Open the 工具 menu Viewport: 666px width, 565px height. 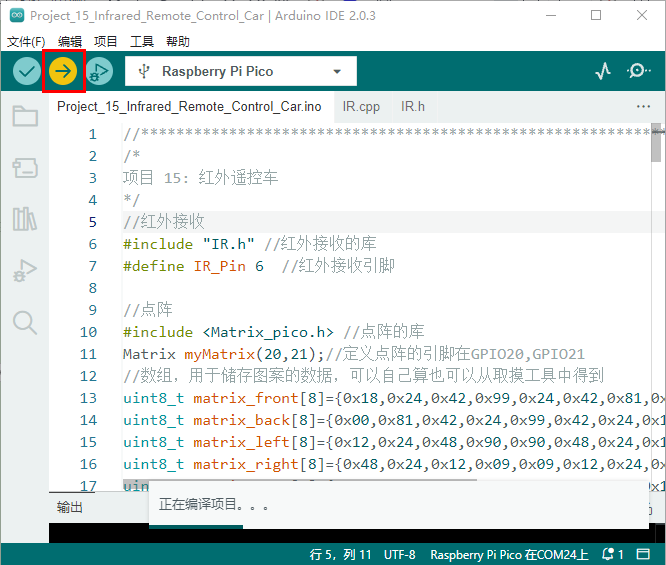tap(141, 42)
